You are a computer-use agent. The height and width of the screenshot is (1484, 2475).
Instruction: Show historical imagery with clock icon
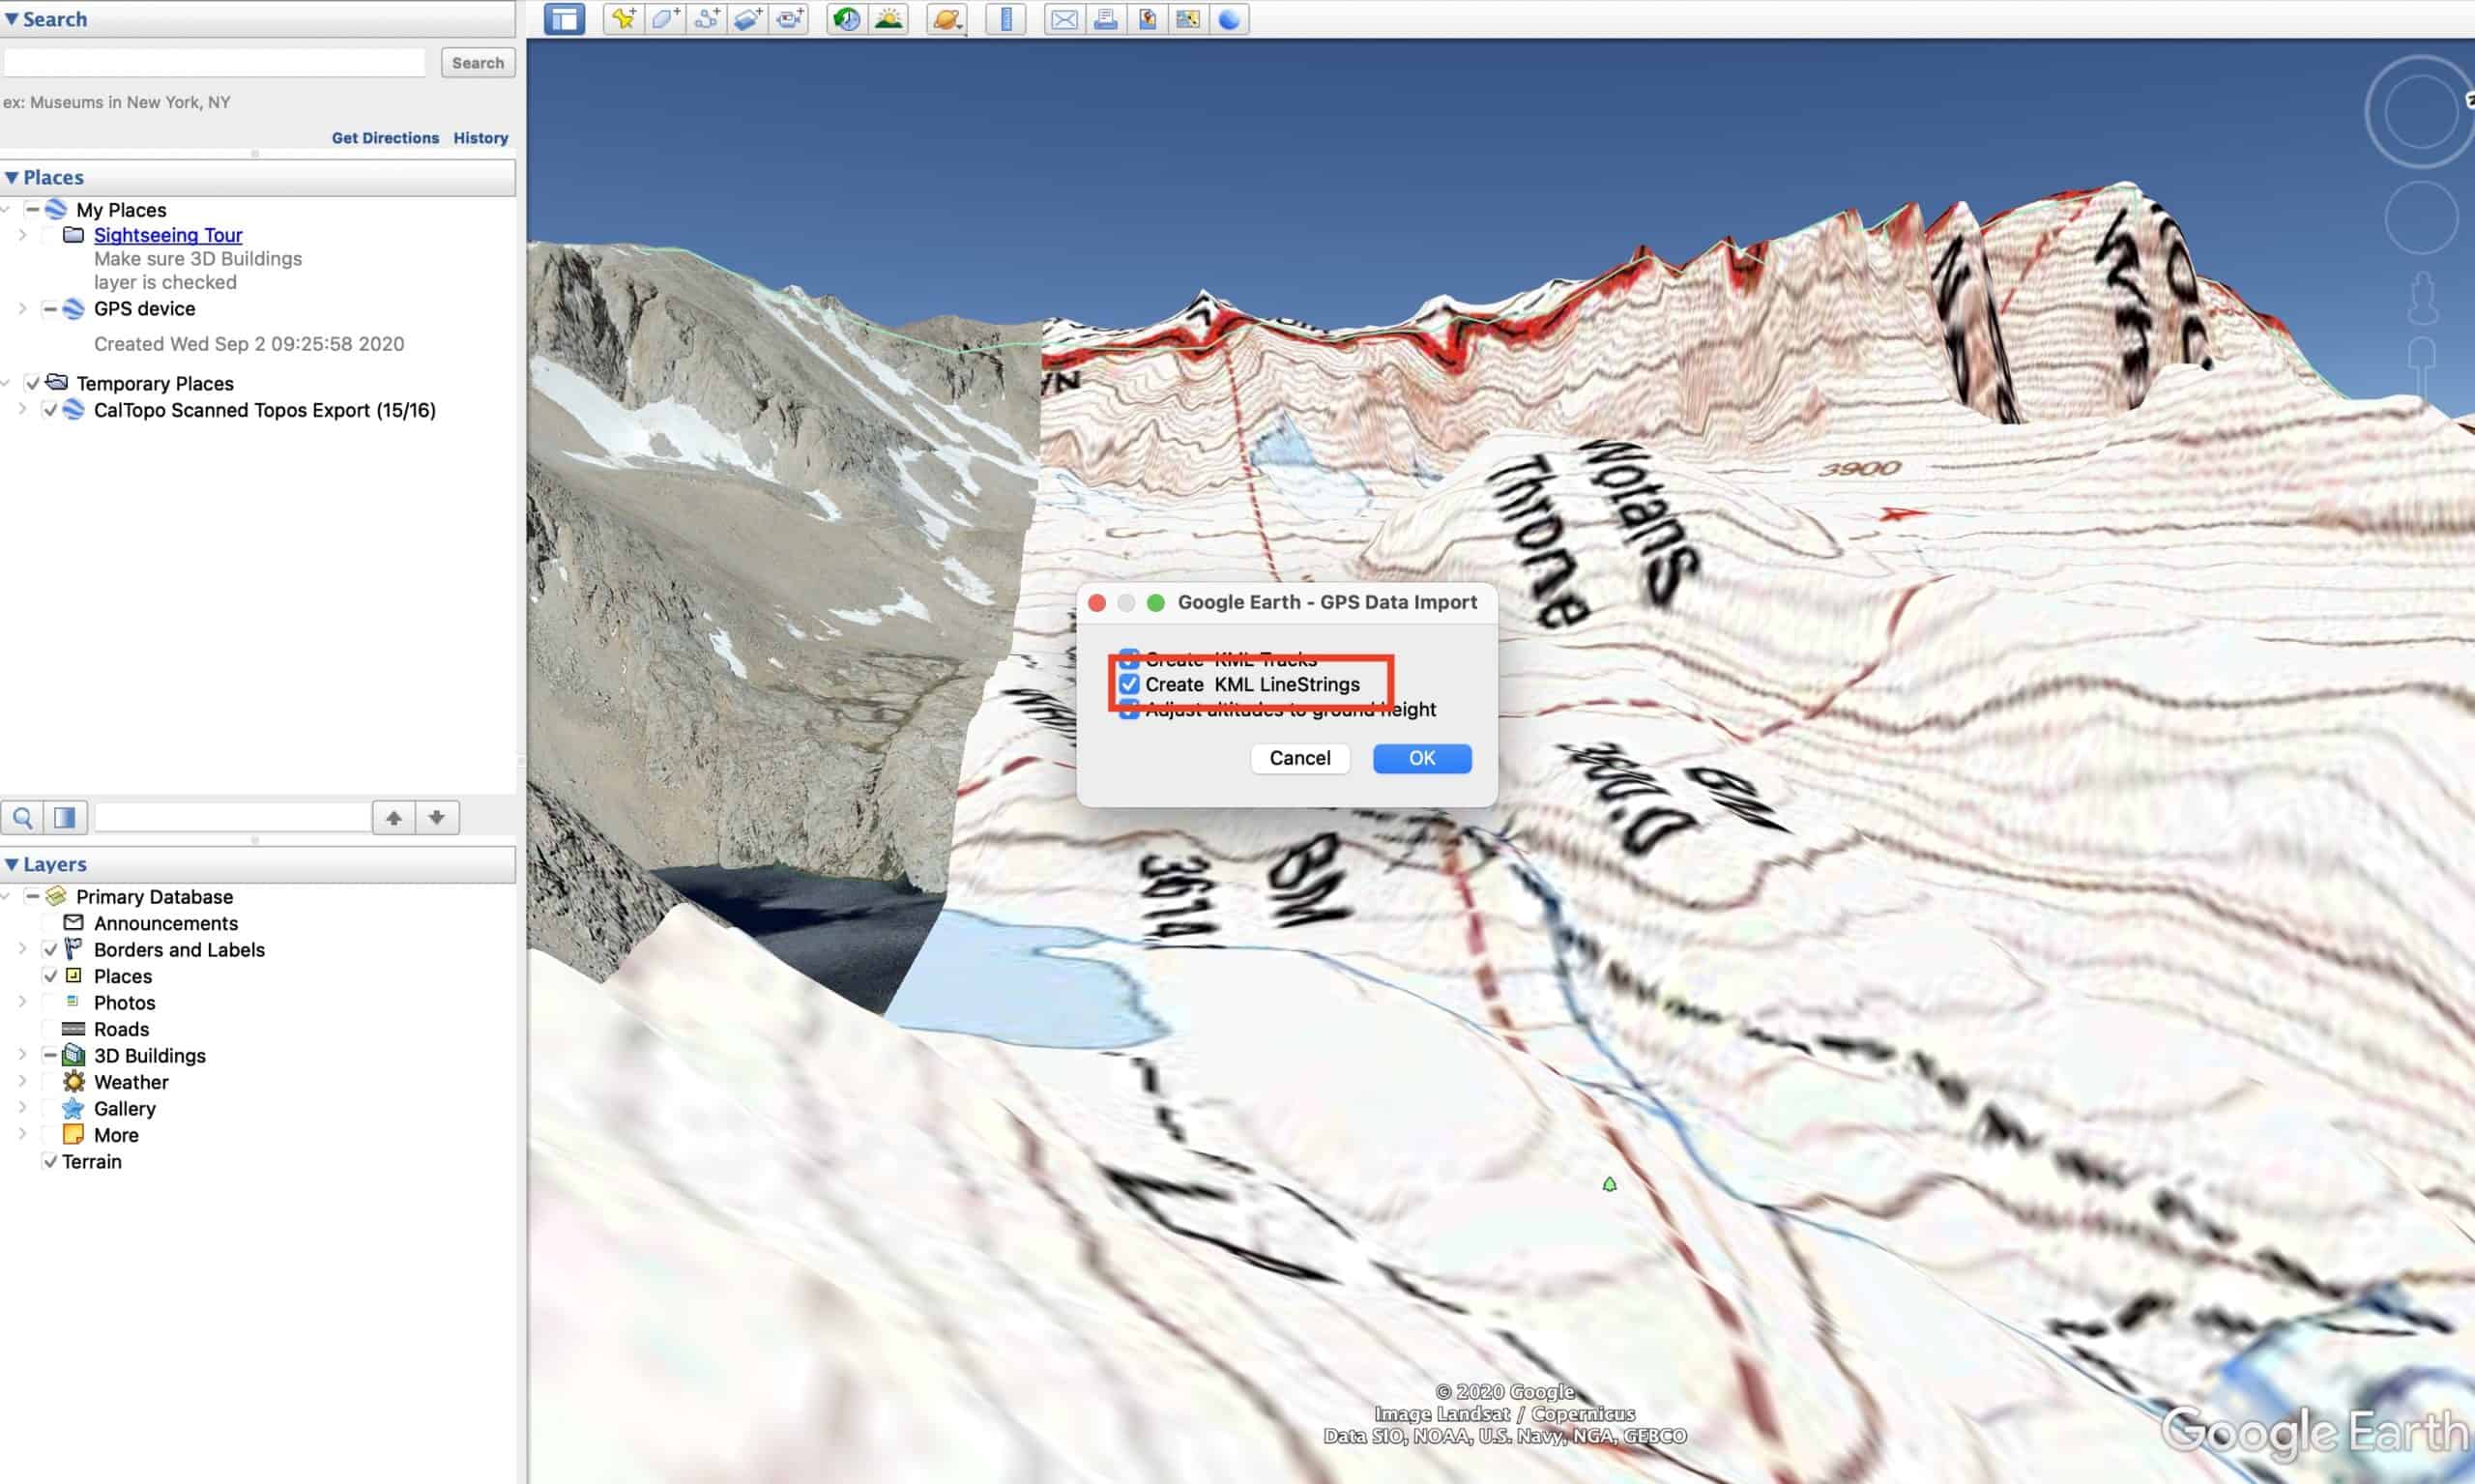[x=847, y=19]
